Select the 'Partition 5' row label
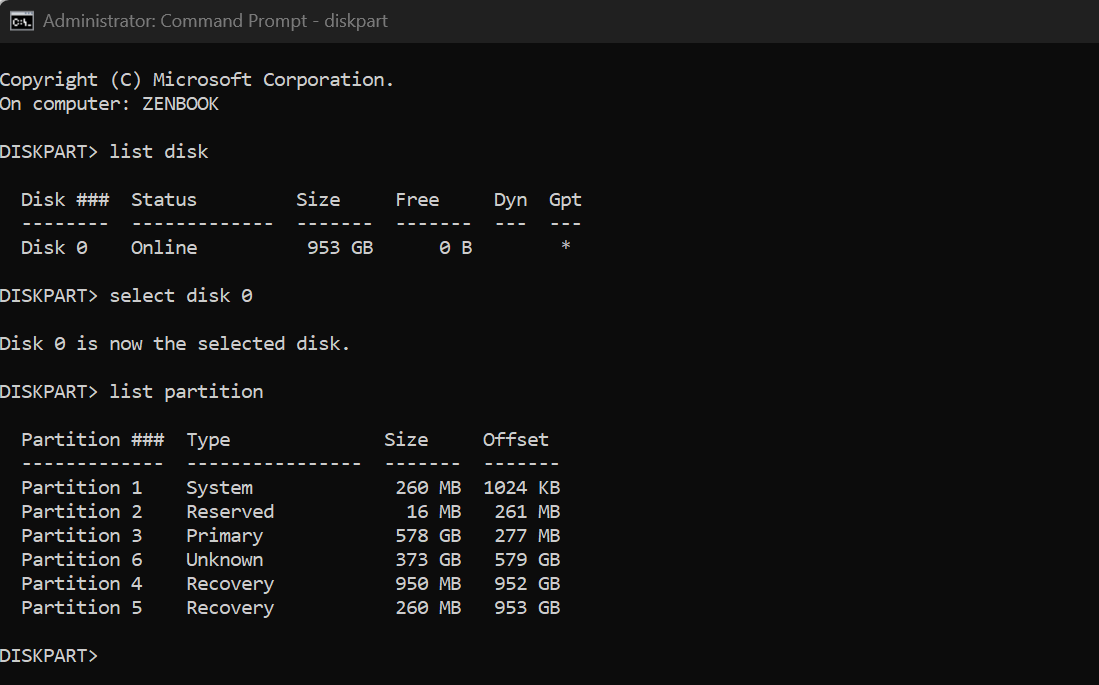The width and height of the screenshot is (1099, 685). 81,607
